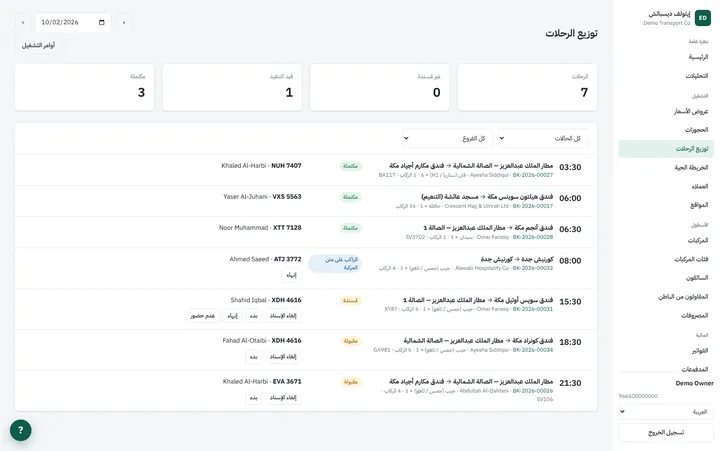This screenshot has width=720, height=451.
Task: Click the مكتملة card showing 3
Action: tap(84, 87)
